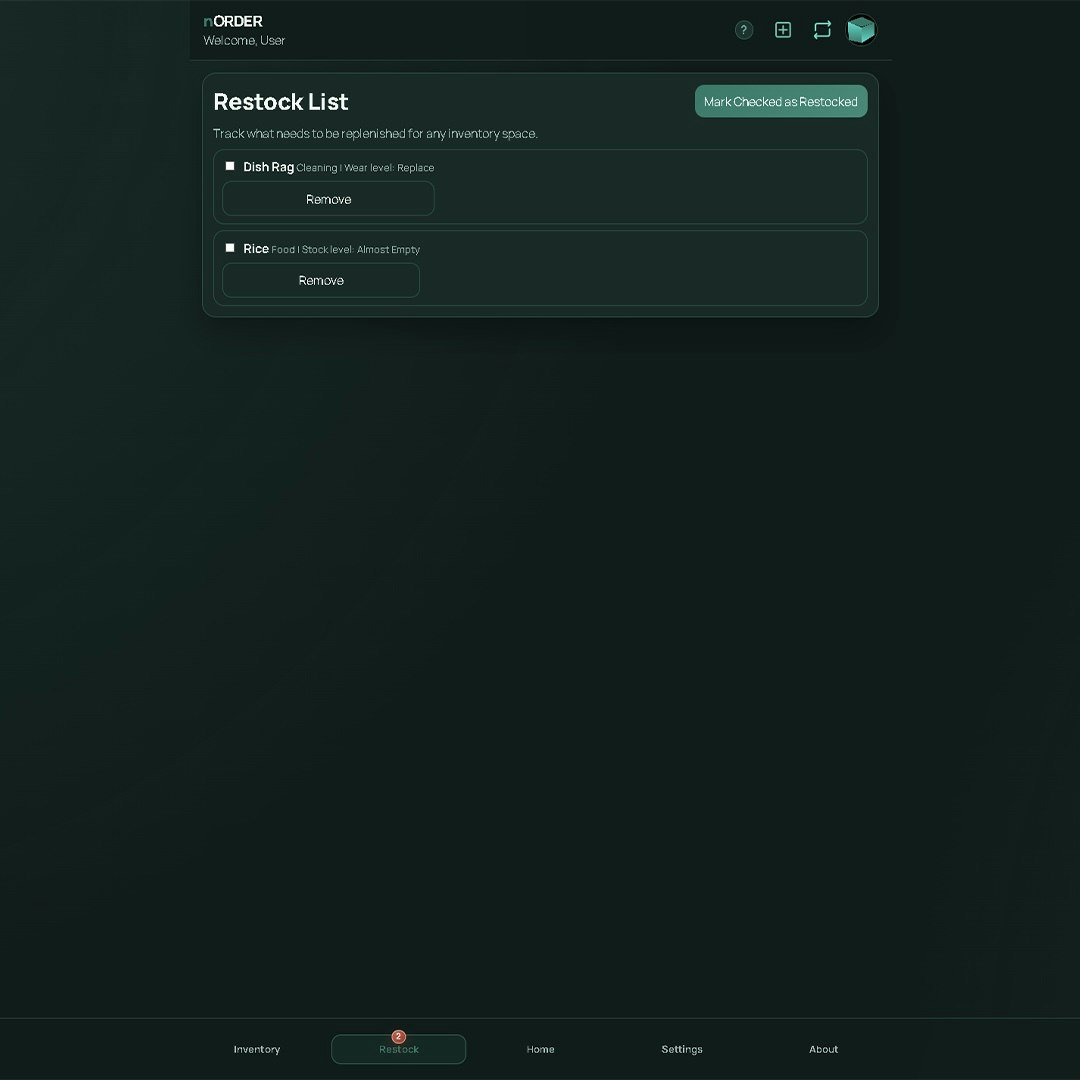The image size is (1080, 1080).
Task: Click 'Cleaning | Wear level: Replace' text
Action: (x=365, y=168)
